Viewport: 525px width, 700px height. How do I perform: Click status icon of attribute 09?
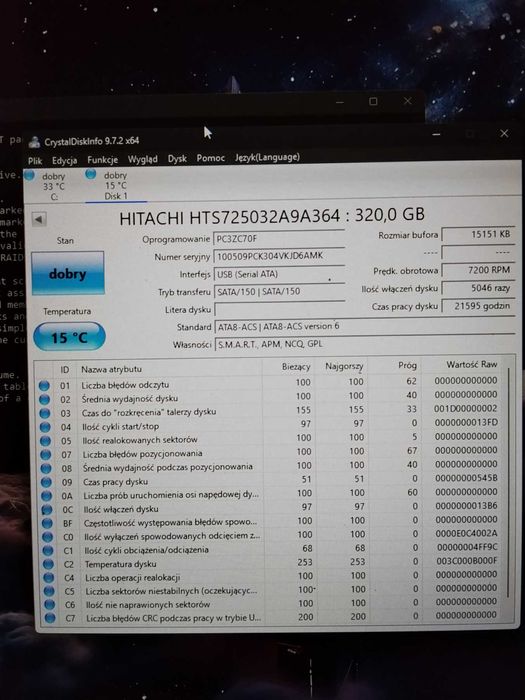click(x=46, y=482)
